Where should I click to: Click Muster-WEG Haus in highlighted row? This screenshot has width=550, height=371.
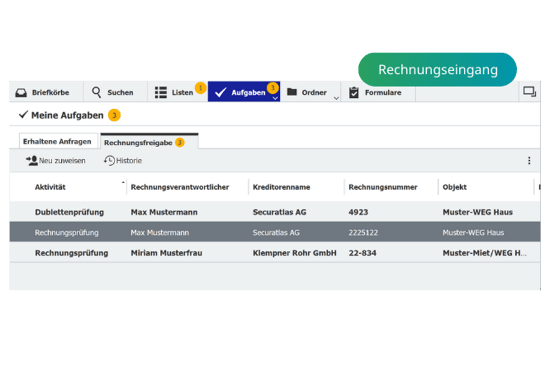pos(473,232)
